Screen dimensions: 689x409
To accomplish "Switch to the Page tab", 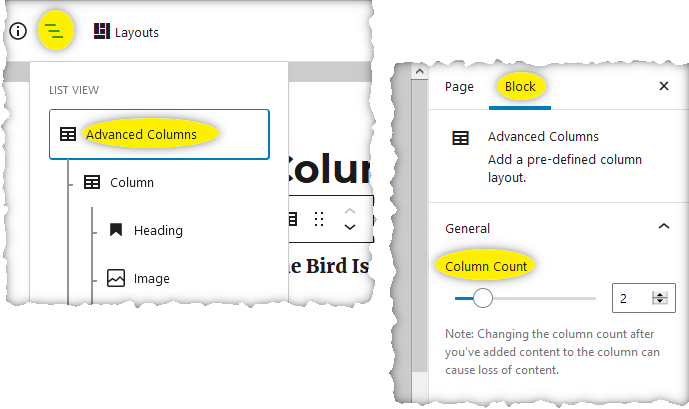I will coord(459,87).
